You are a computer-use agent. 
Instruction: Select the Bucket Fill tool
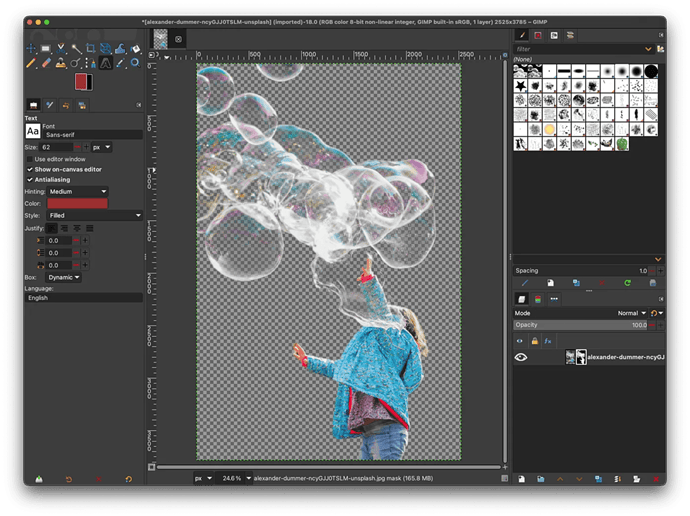coord(136,48)
